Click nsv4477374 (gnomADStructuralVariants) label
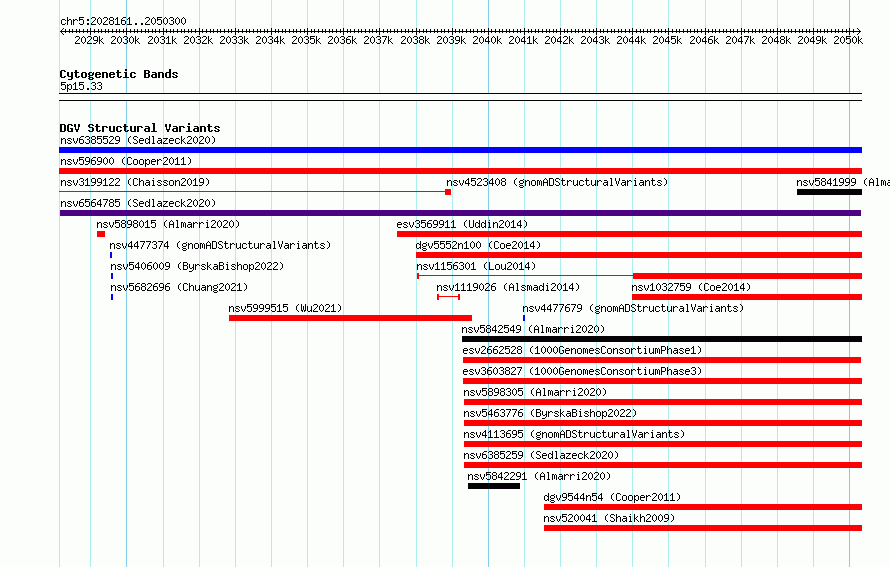Viewport: 890px width, 567px height. (x=220, y=245)
